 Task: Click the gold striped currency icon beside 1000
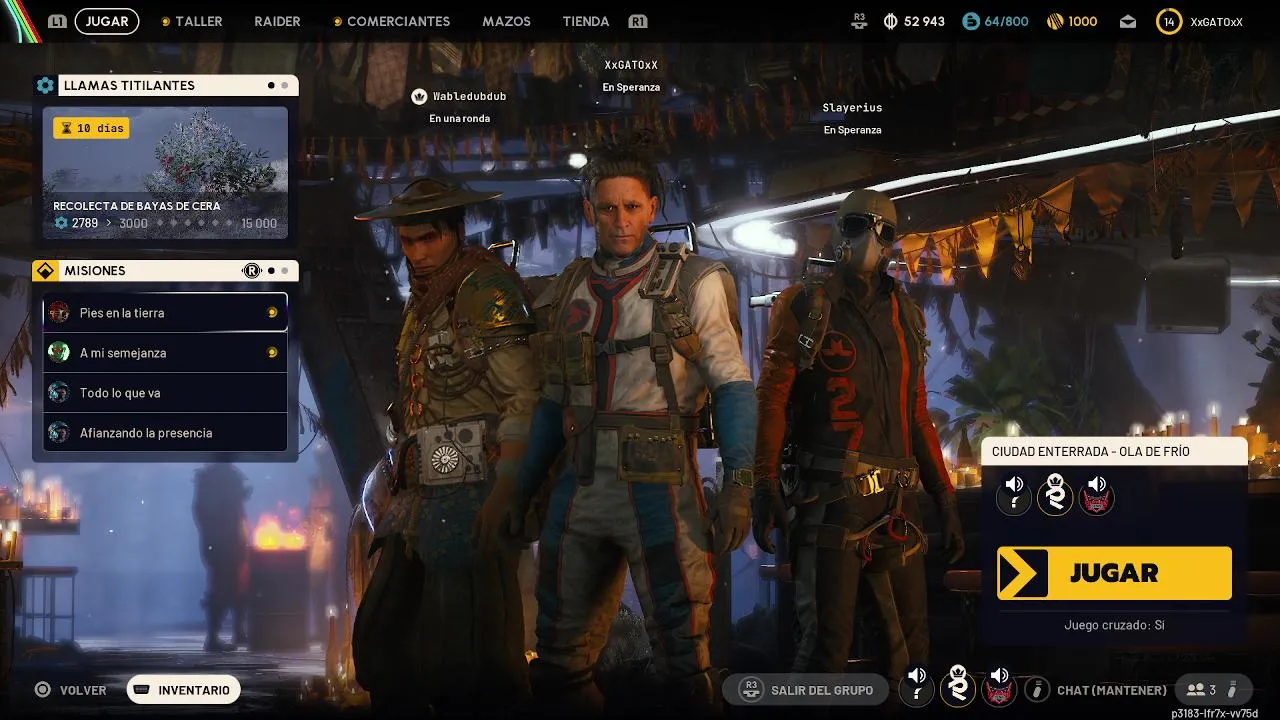point(1055,21)
